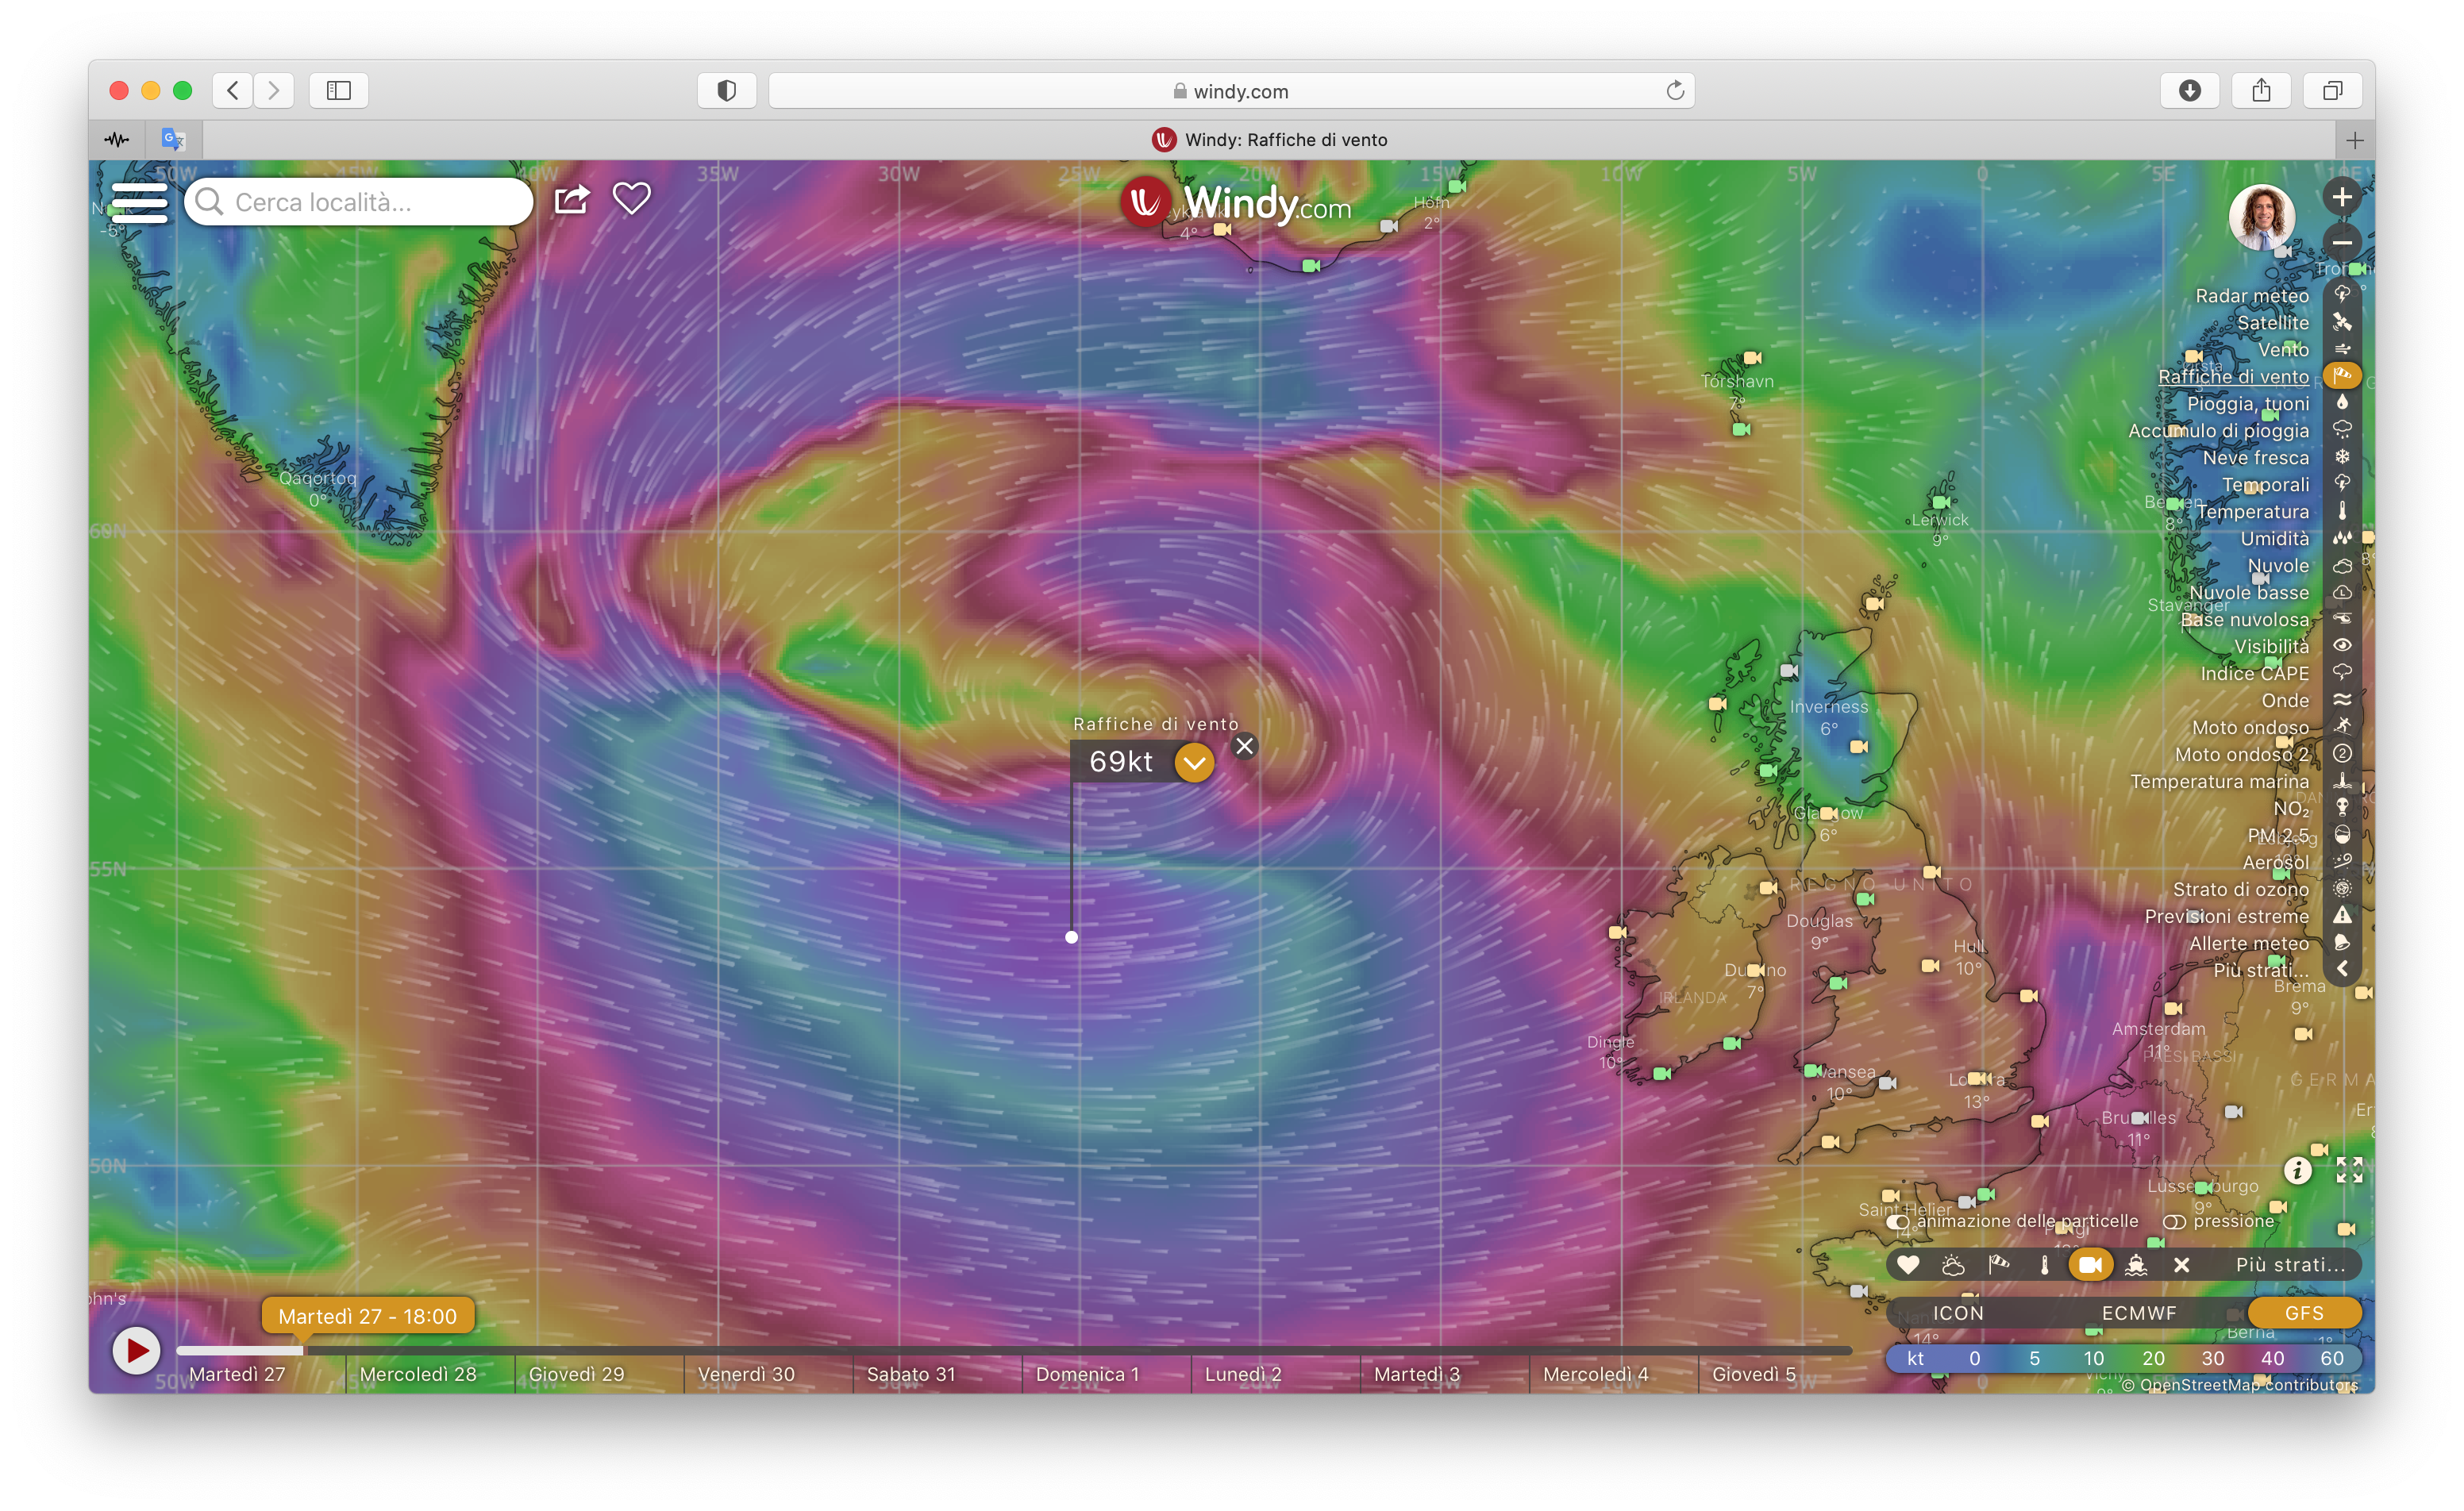Select Radar meteo layer
Viewport: 2464px width, 1511px height.
2252,296
